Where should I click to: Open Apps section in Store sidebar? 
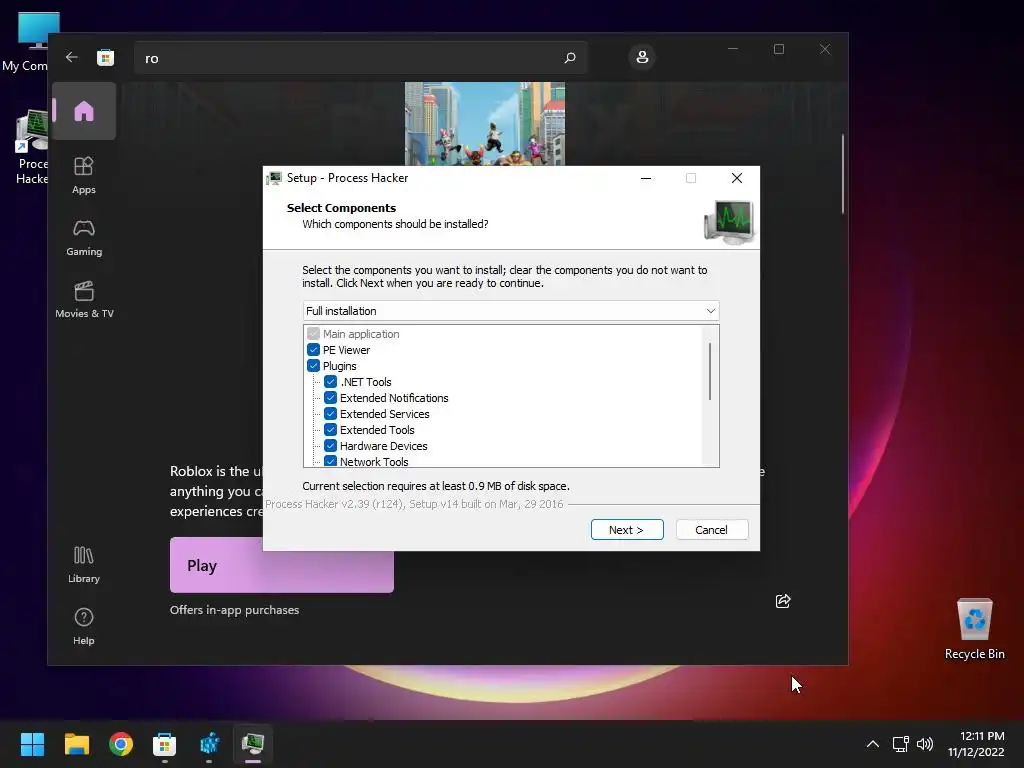tap(84, 174)
